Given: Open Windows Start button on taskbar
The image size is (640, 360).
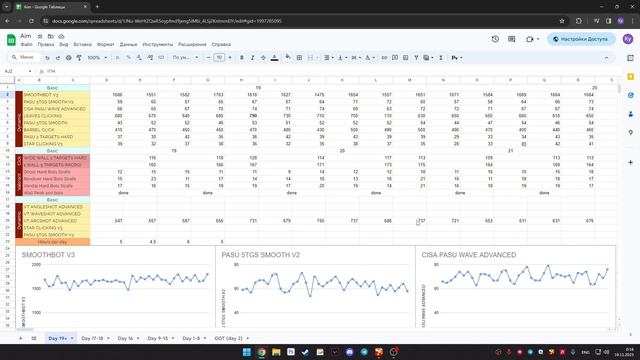Looking at the screenshot, I should [247, 352].
